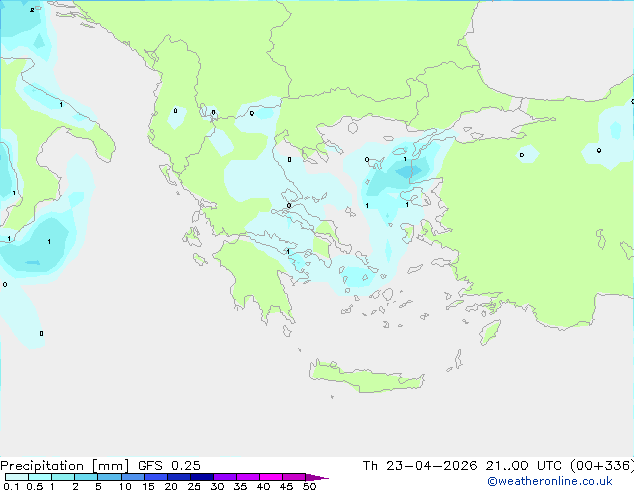The height and width of the screenshot is (490, 634).
Task: Click the 0.5–1 mm legend swatch
Action: [40, 477]
